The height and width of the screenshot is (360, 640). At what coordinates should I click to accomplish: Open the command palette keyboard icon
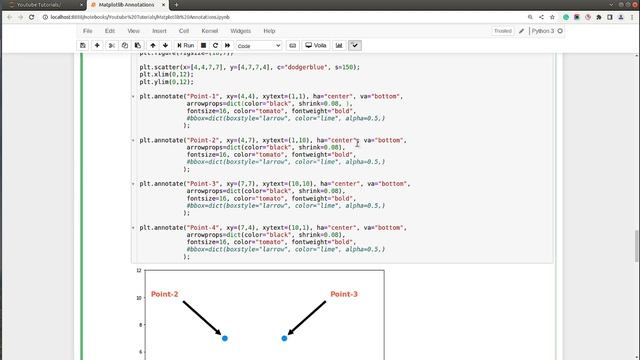(x=293, y=45)
